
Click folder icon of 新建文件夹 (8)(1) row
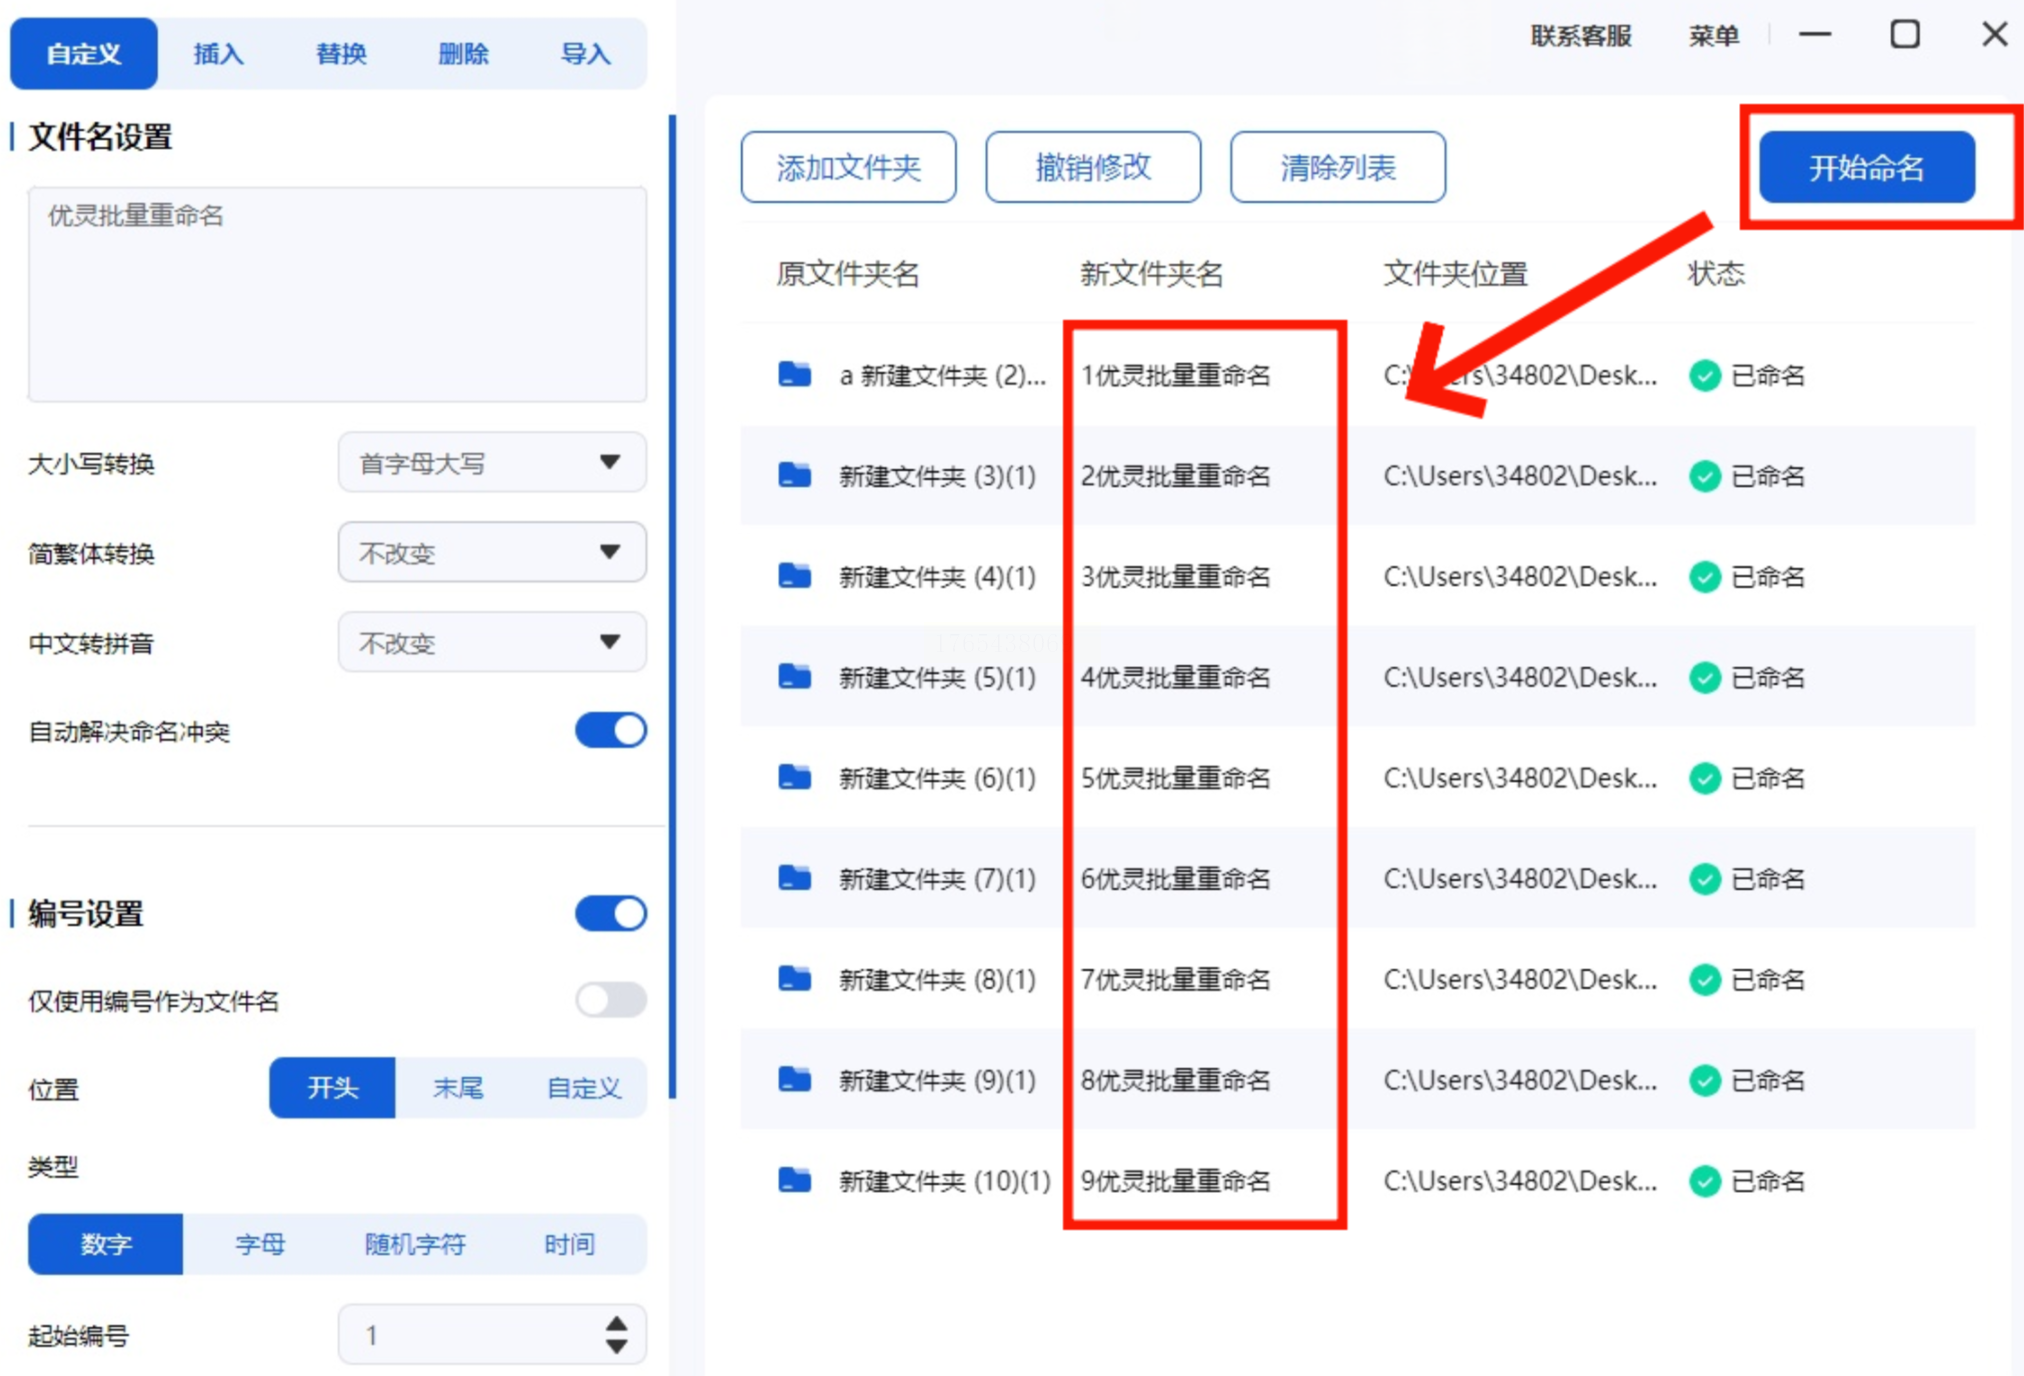(794, 978)
